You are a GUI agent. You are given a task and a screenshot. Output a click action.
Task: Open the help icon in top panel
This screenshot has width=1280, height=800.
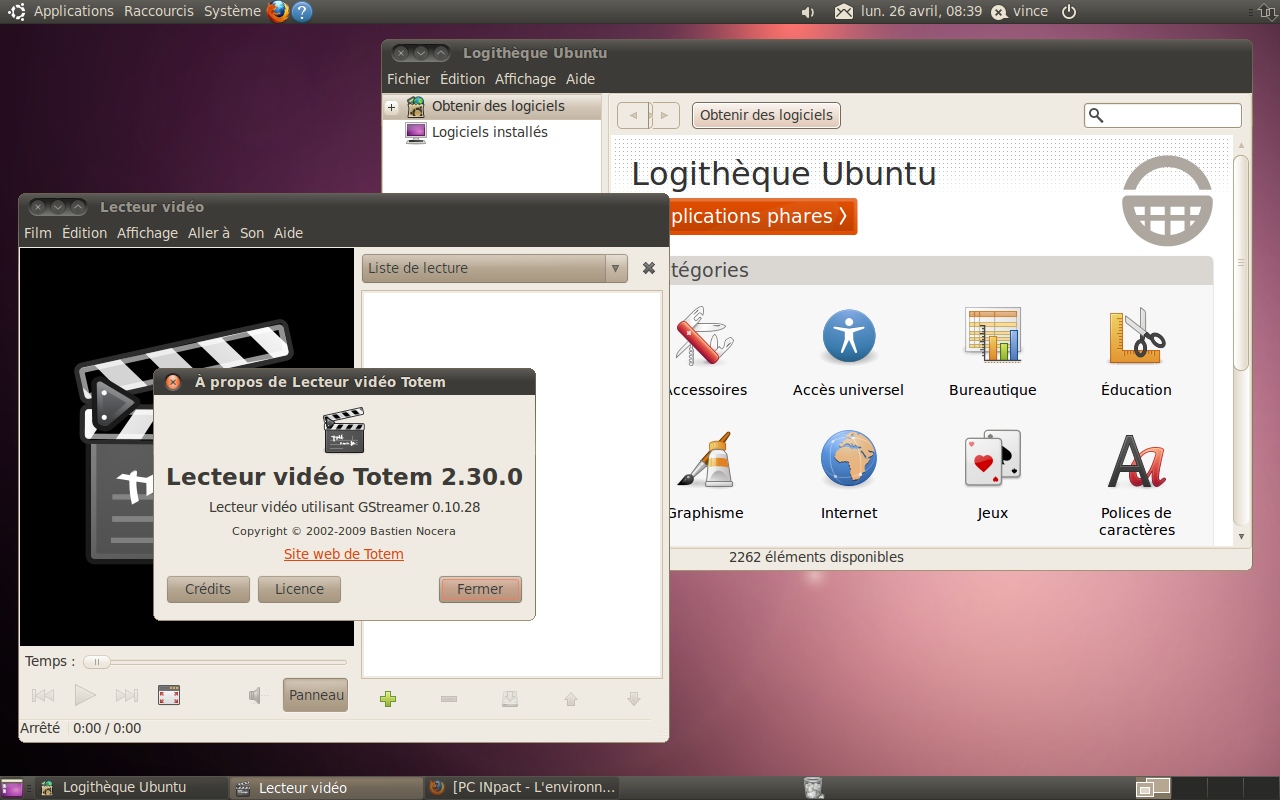(x=302, y=12)
